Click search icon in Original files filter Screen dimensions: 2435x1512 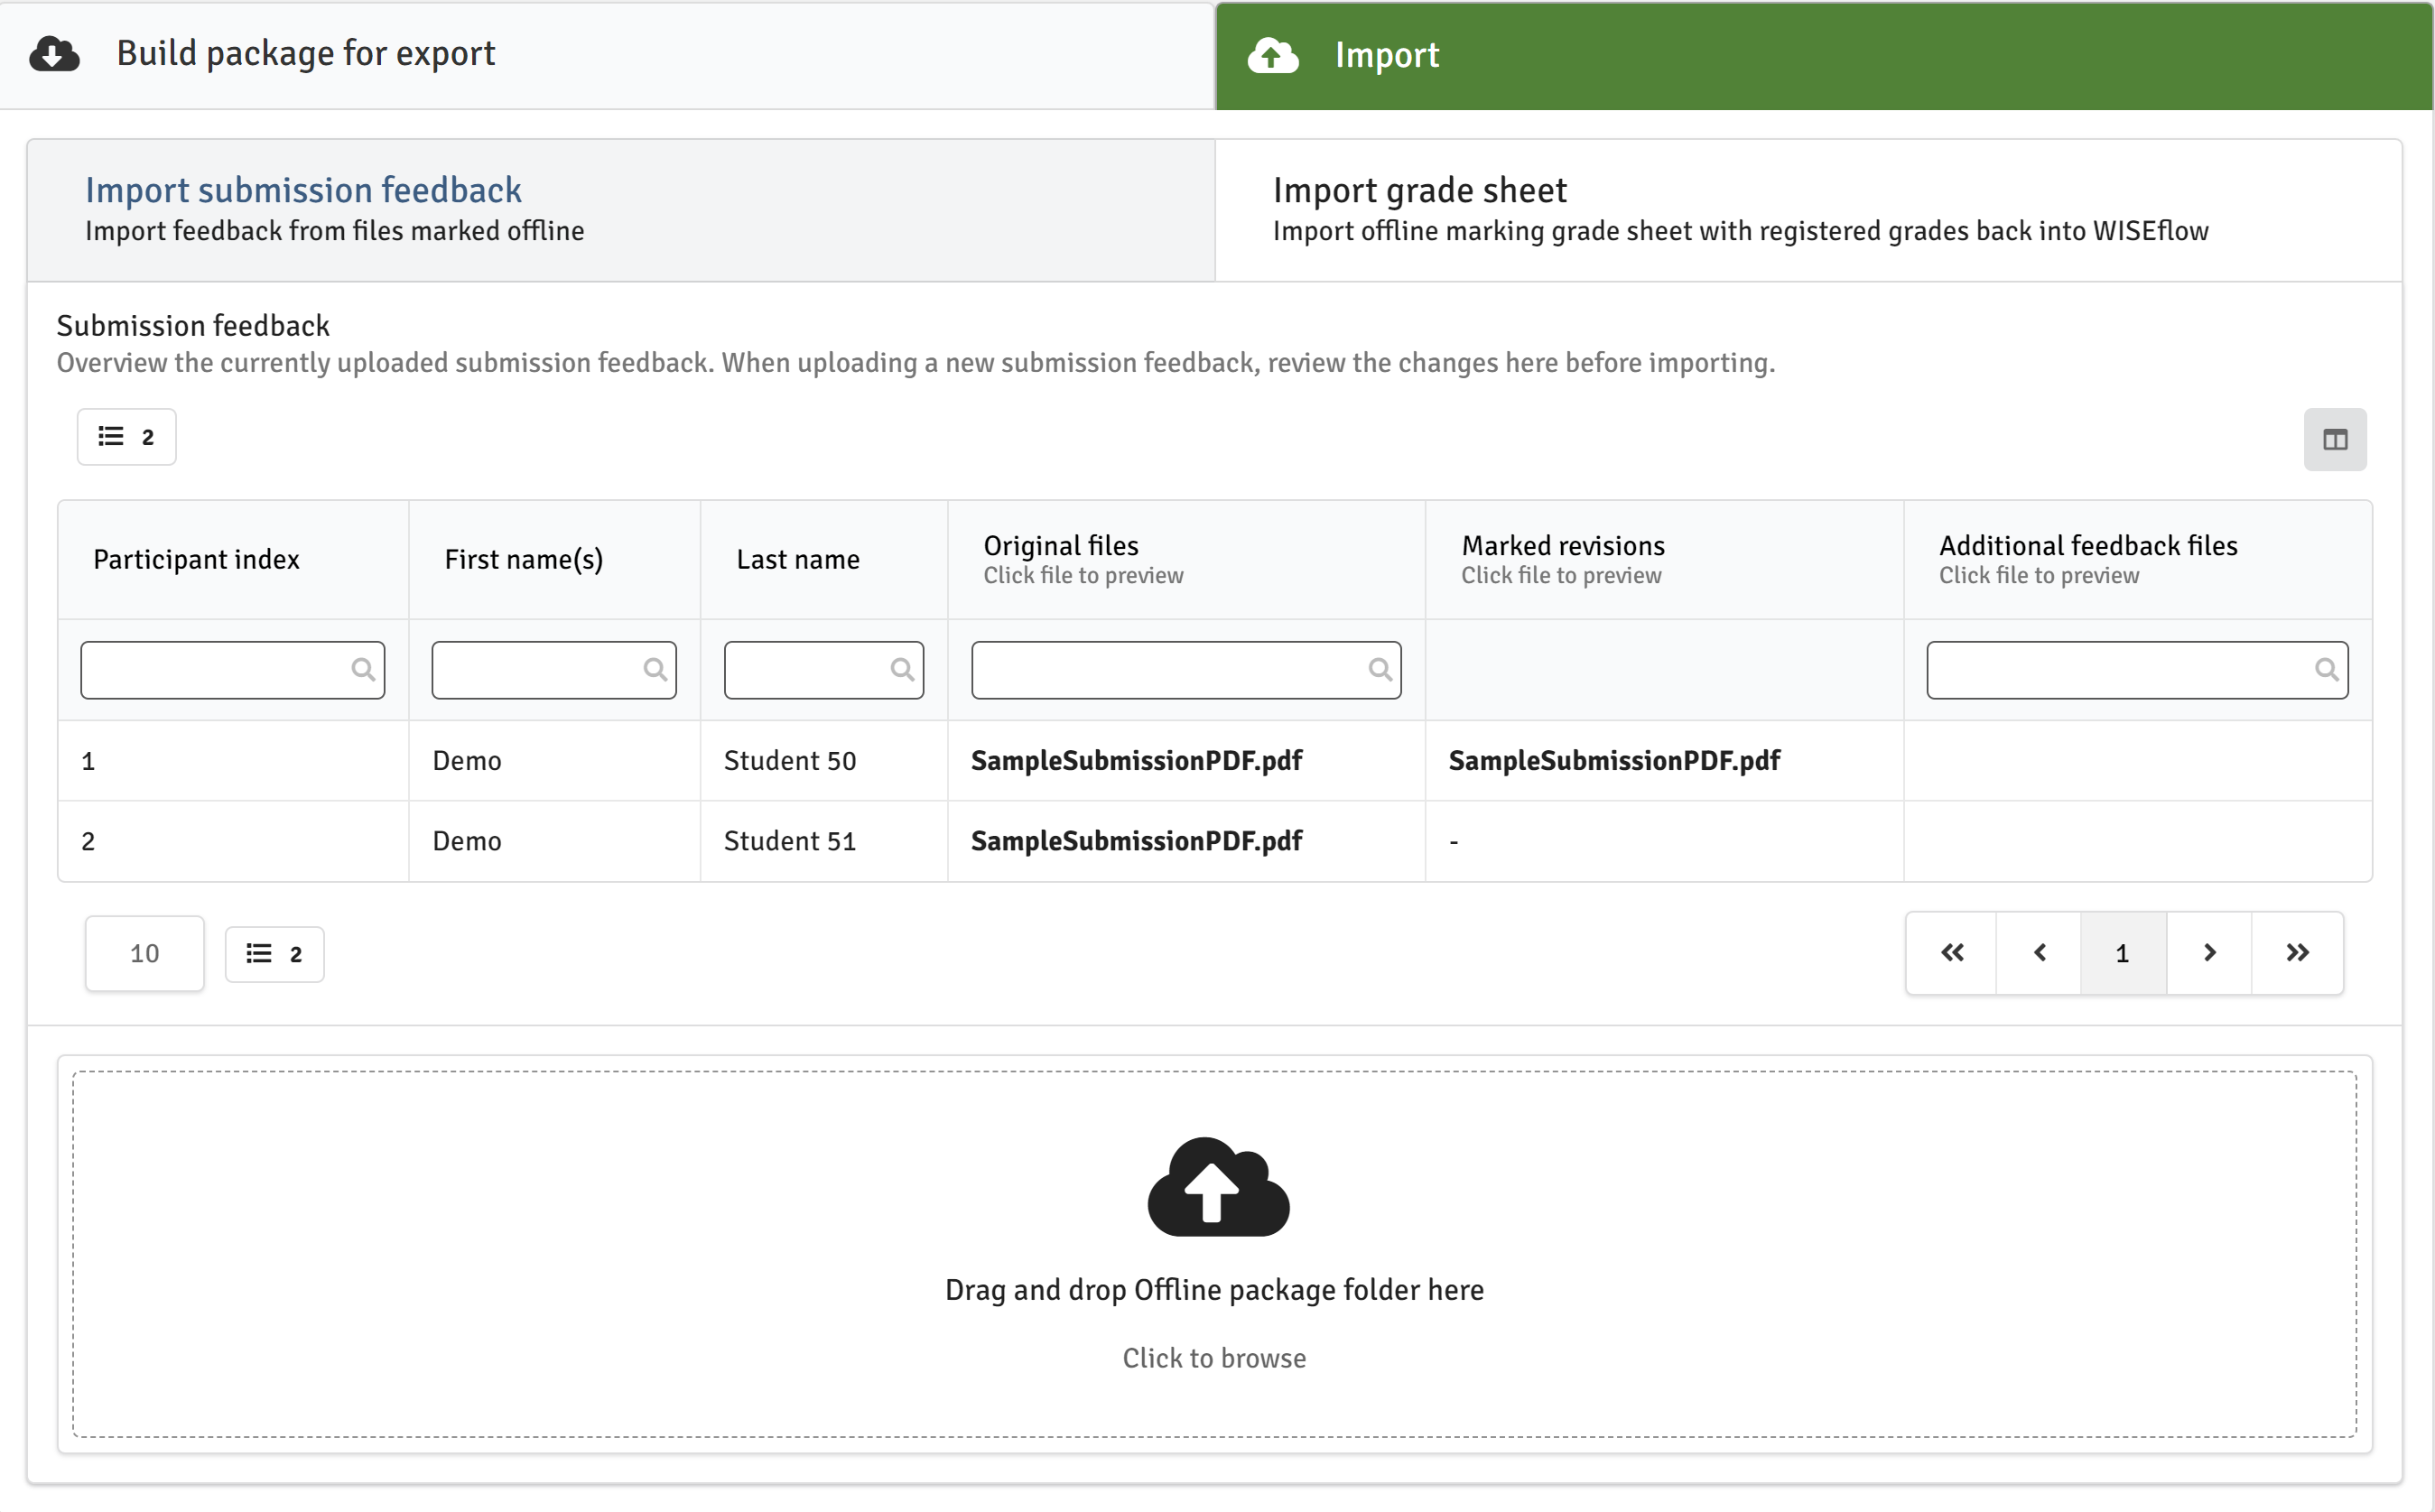(1380, 670)
